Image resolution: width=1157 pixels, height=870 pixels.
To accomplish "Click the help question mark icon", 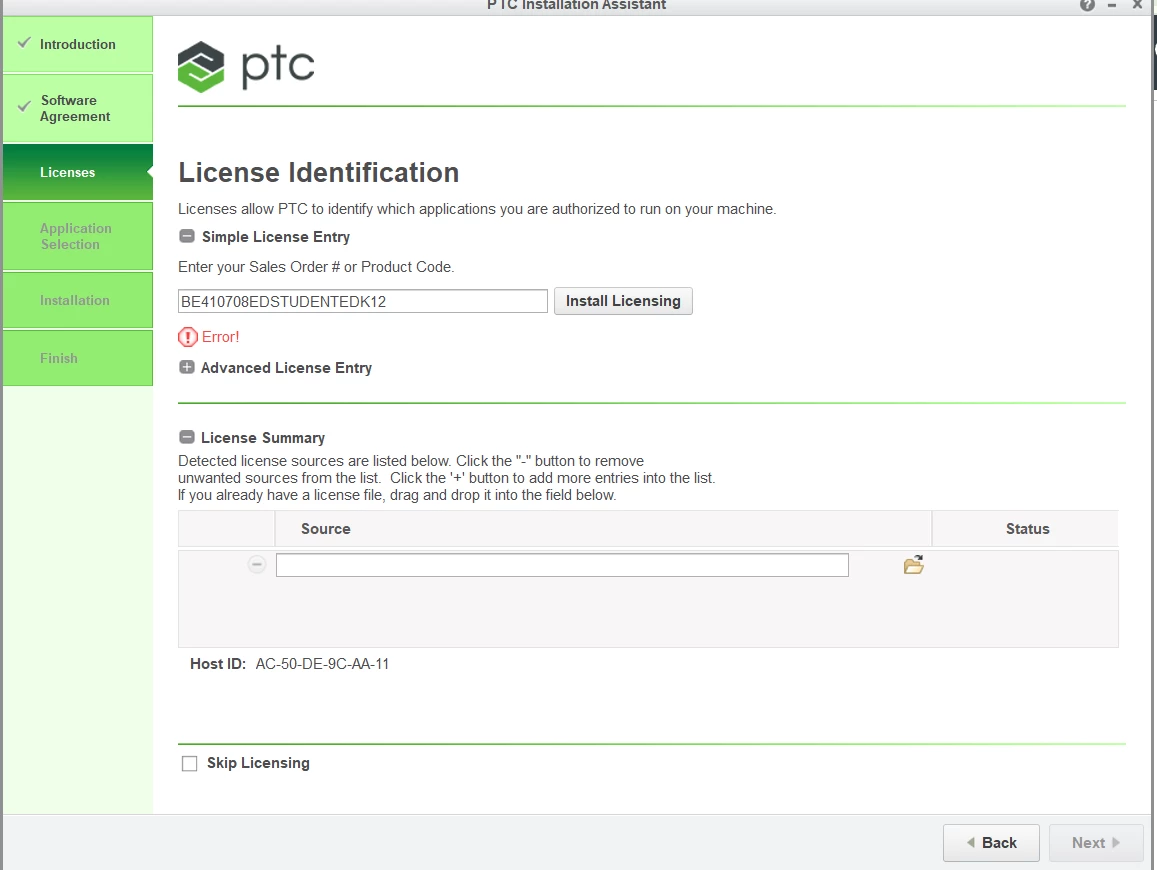I will (1087, 5).
